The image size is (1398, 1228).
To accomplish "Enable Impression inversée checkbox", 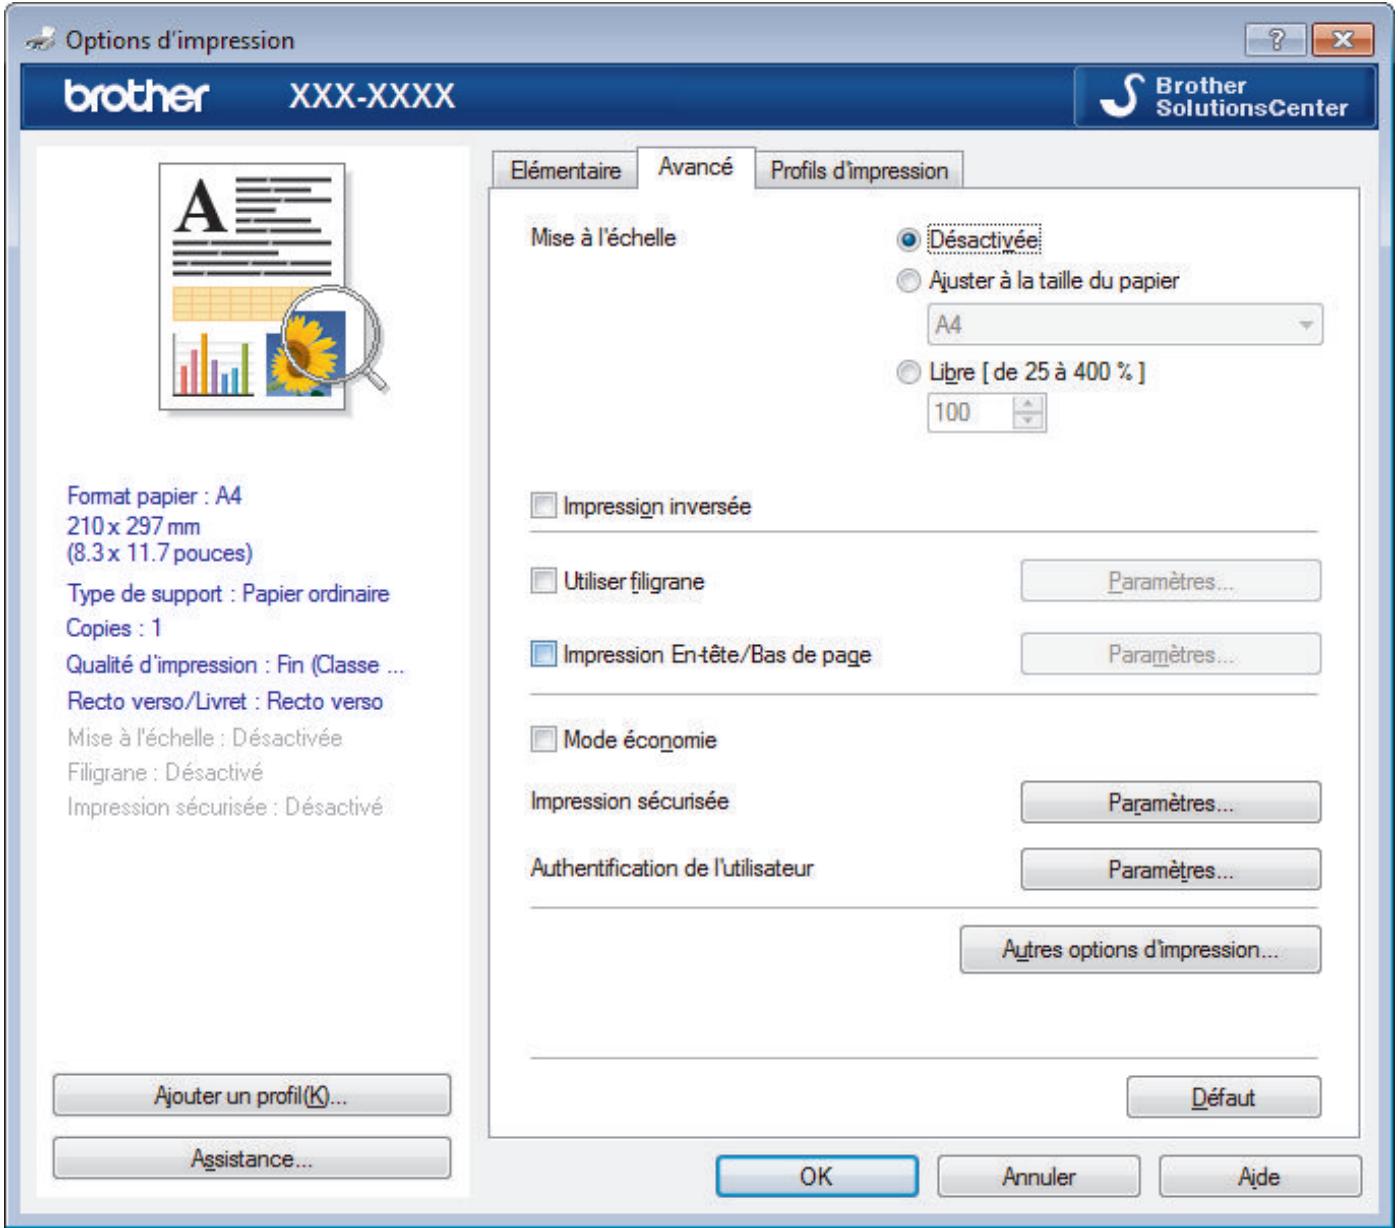I will [543, 506].
